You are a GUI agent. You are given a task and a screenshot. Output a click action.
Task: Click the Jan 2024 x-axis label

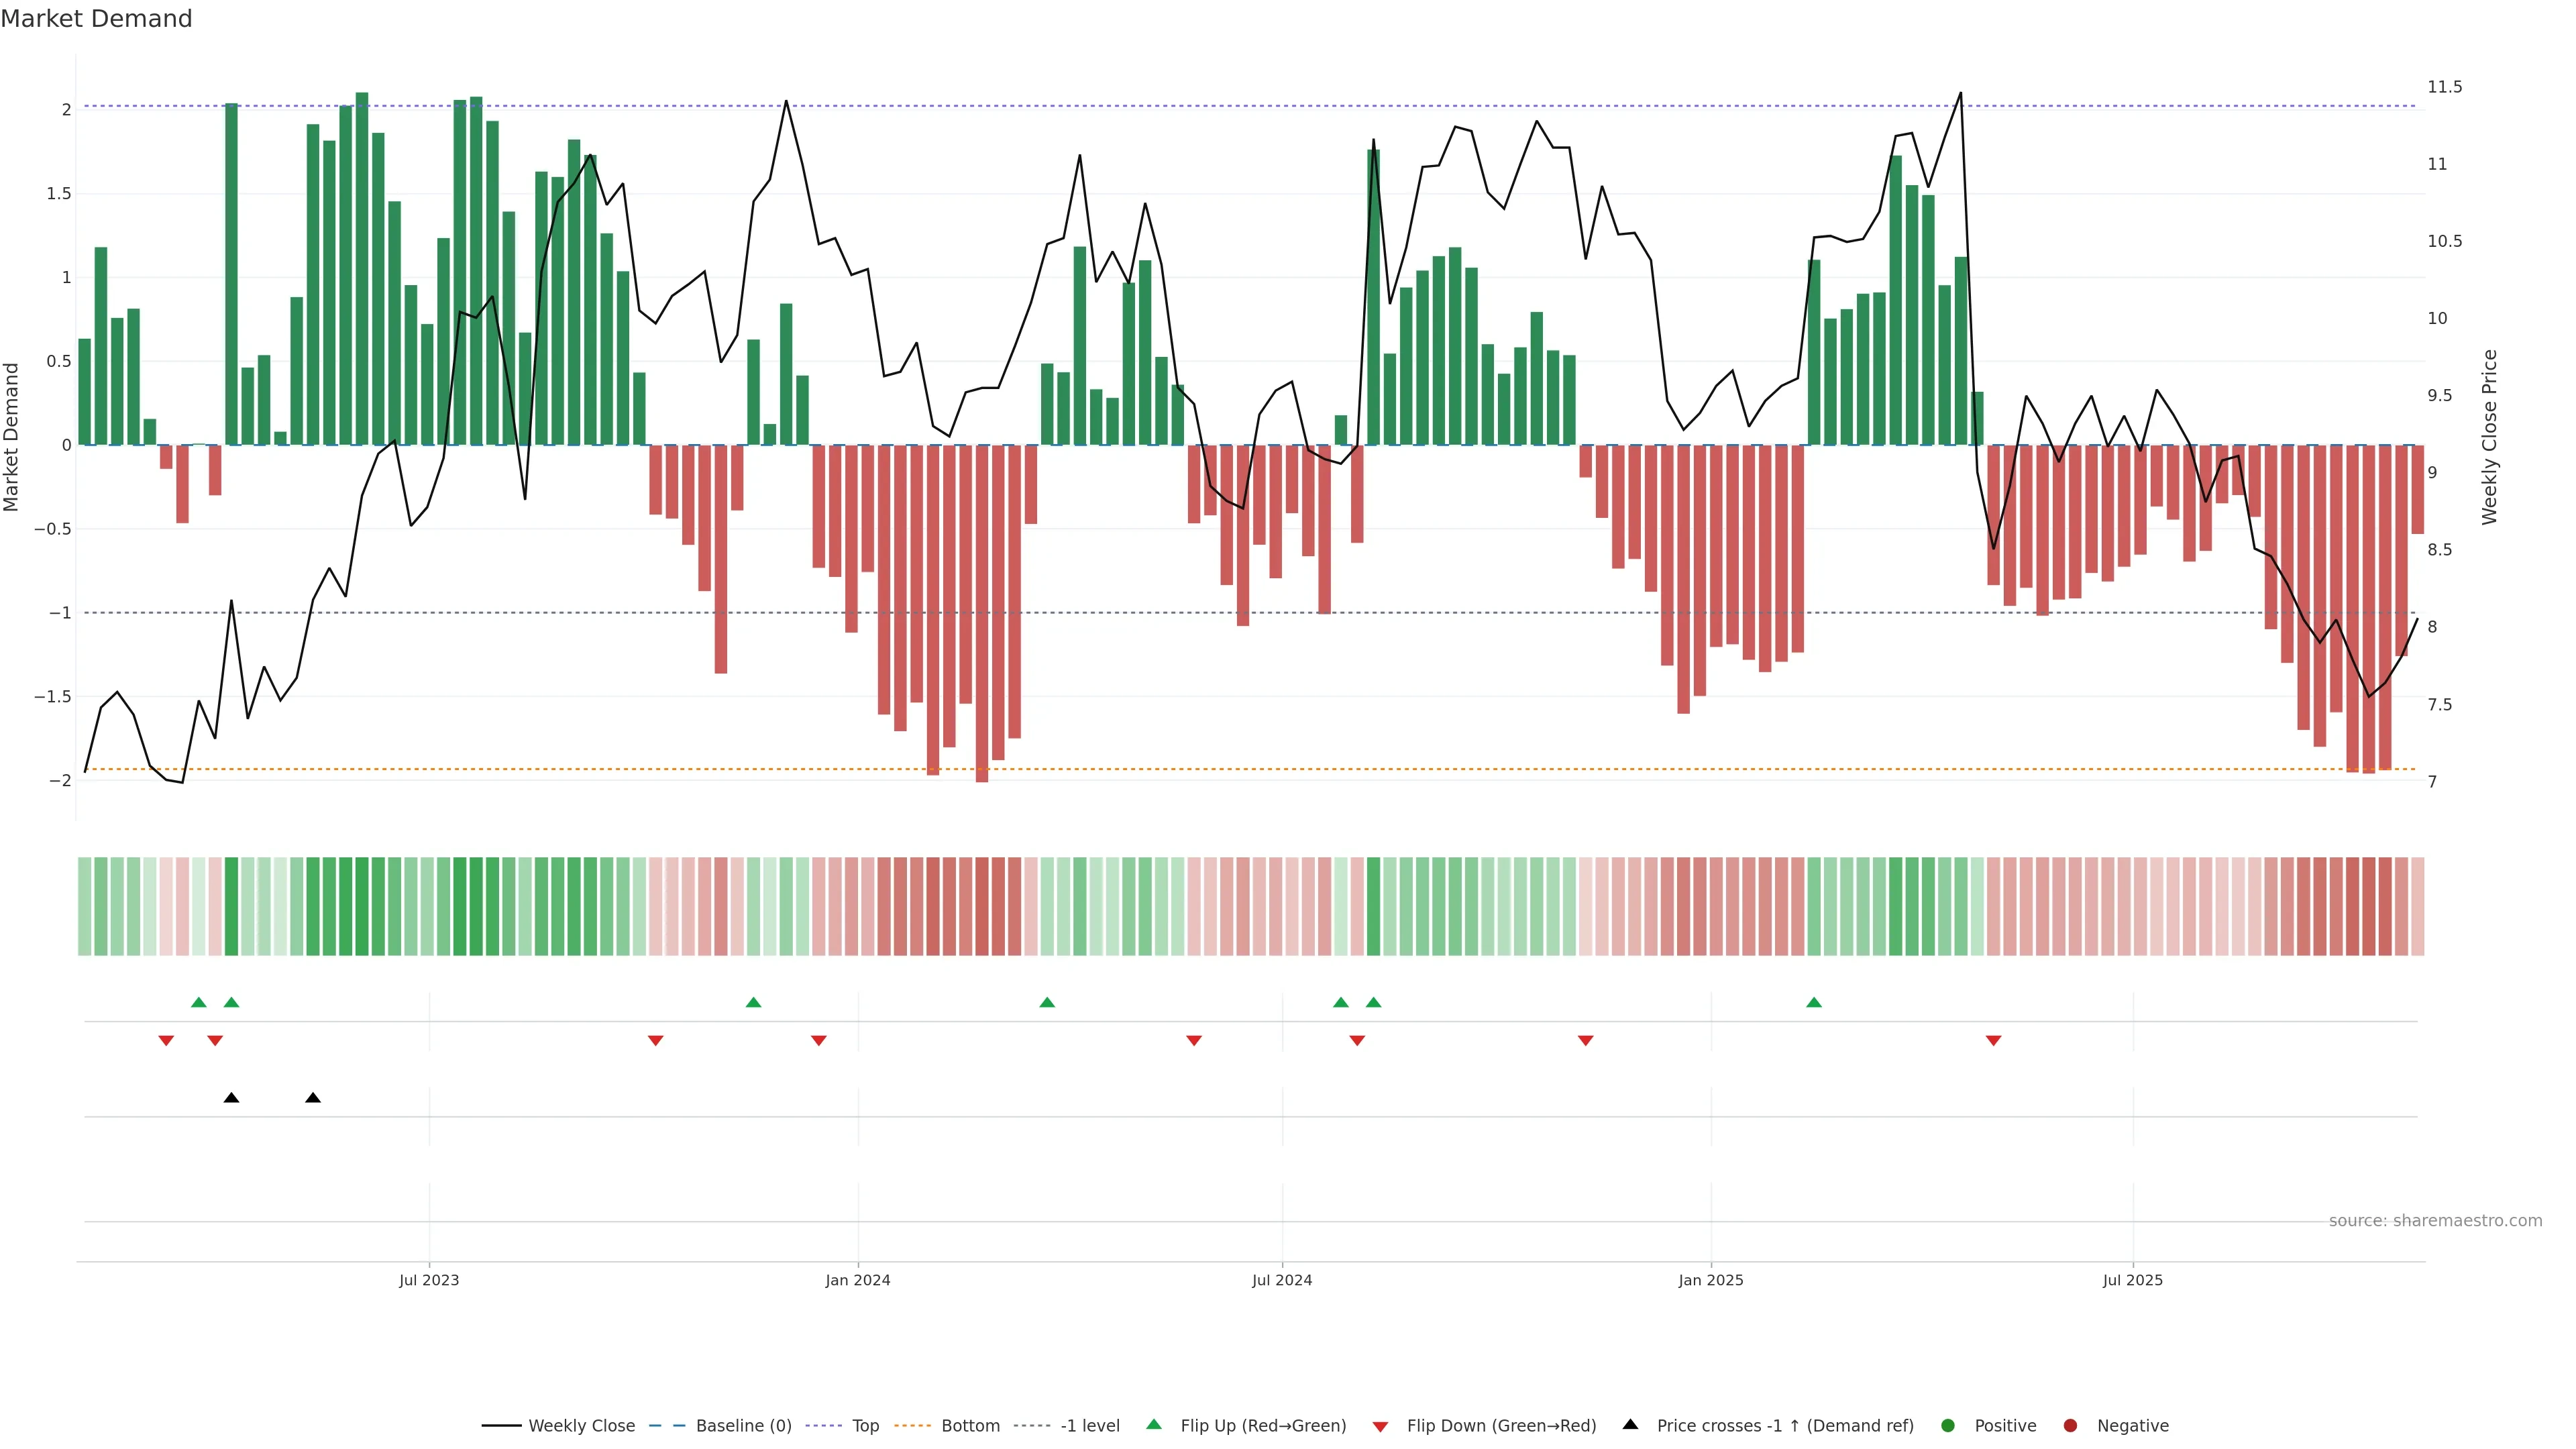coord(857,1280)
